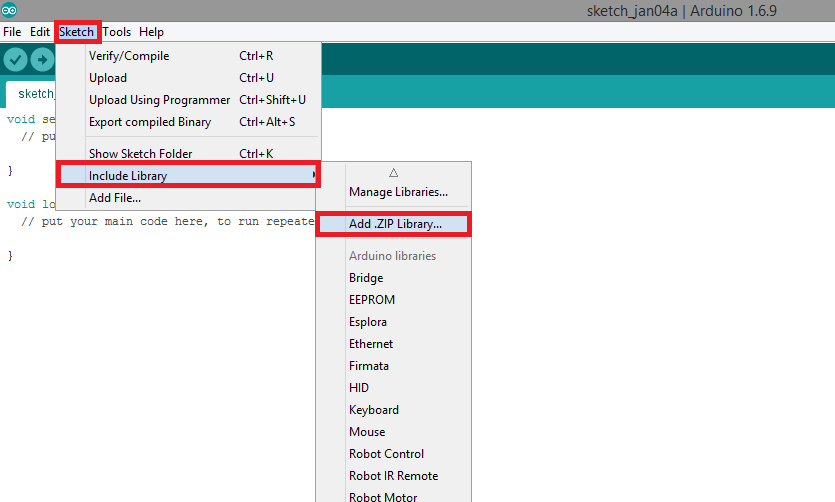The image size is (835, 502).
Task: Include the Robot Motor library
Action: 394,496
